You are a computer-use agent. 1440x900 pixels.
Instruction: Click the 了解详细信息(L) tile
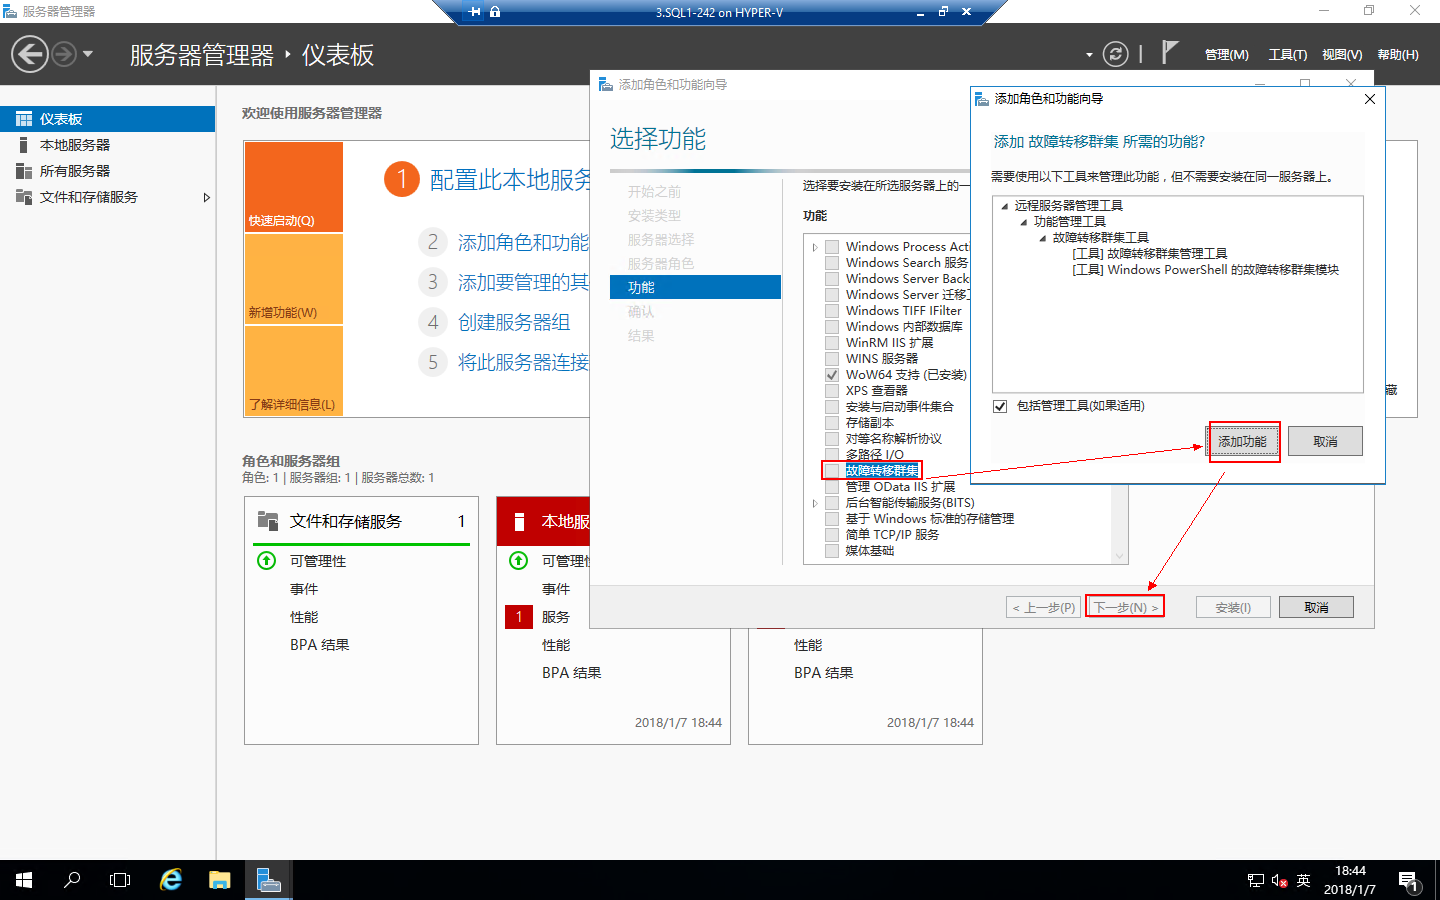pos(294,371)
